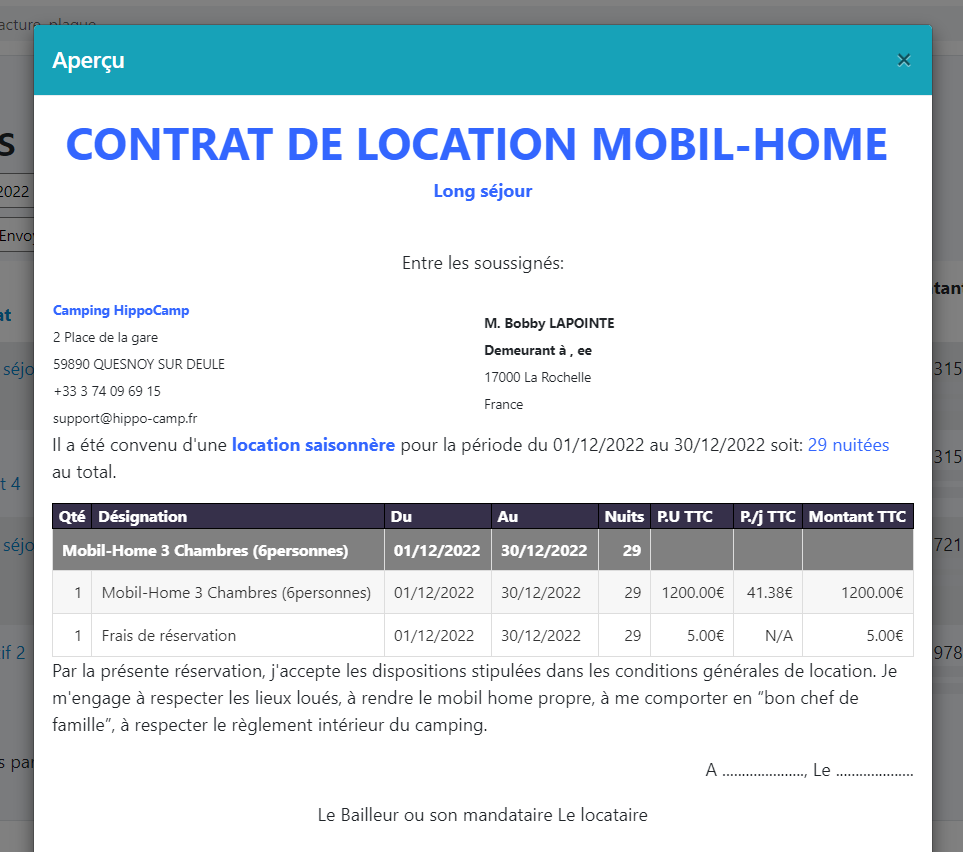963x852 pixels.
Task: Click the Désignation column header
Action: (143, 517)
